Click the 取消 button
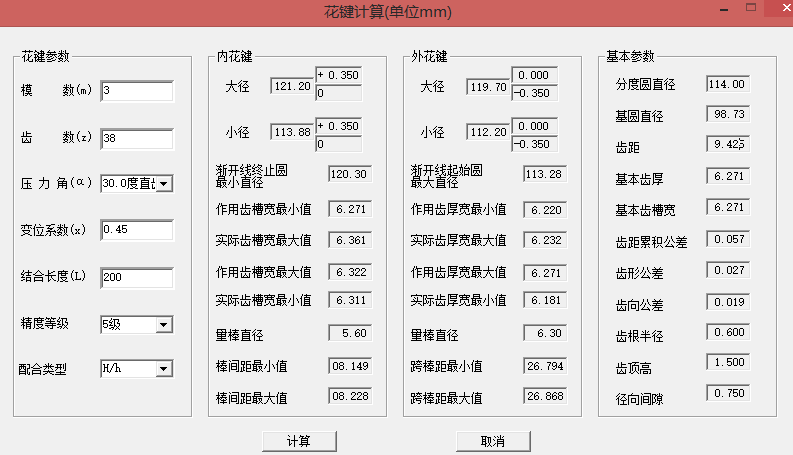This screenshot has height=455, width=793. click(493, 441)
